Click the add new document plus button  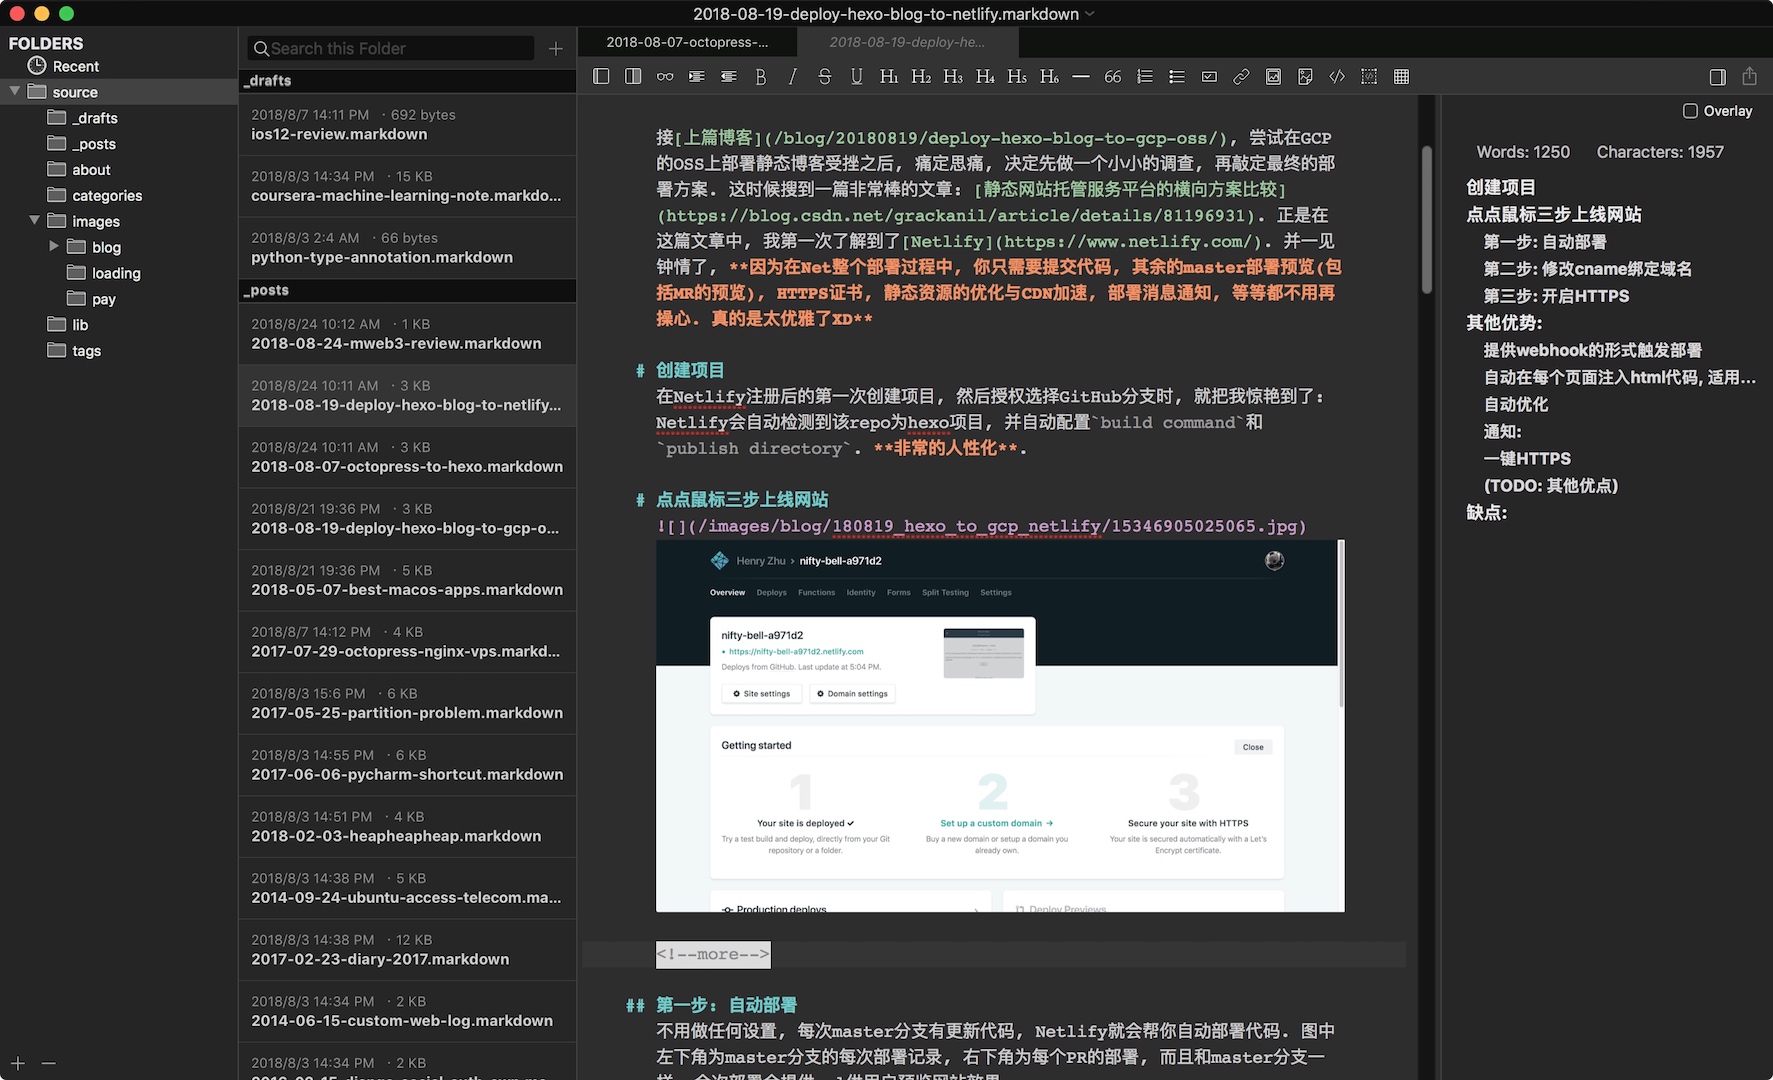coord(556,48)
